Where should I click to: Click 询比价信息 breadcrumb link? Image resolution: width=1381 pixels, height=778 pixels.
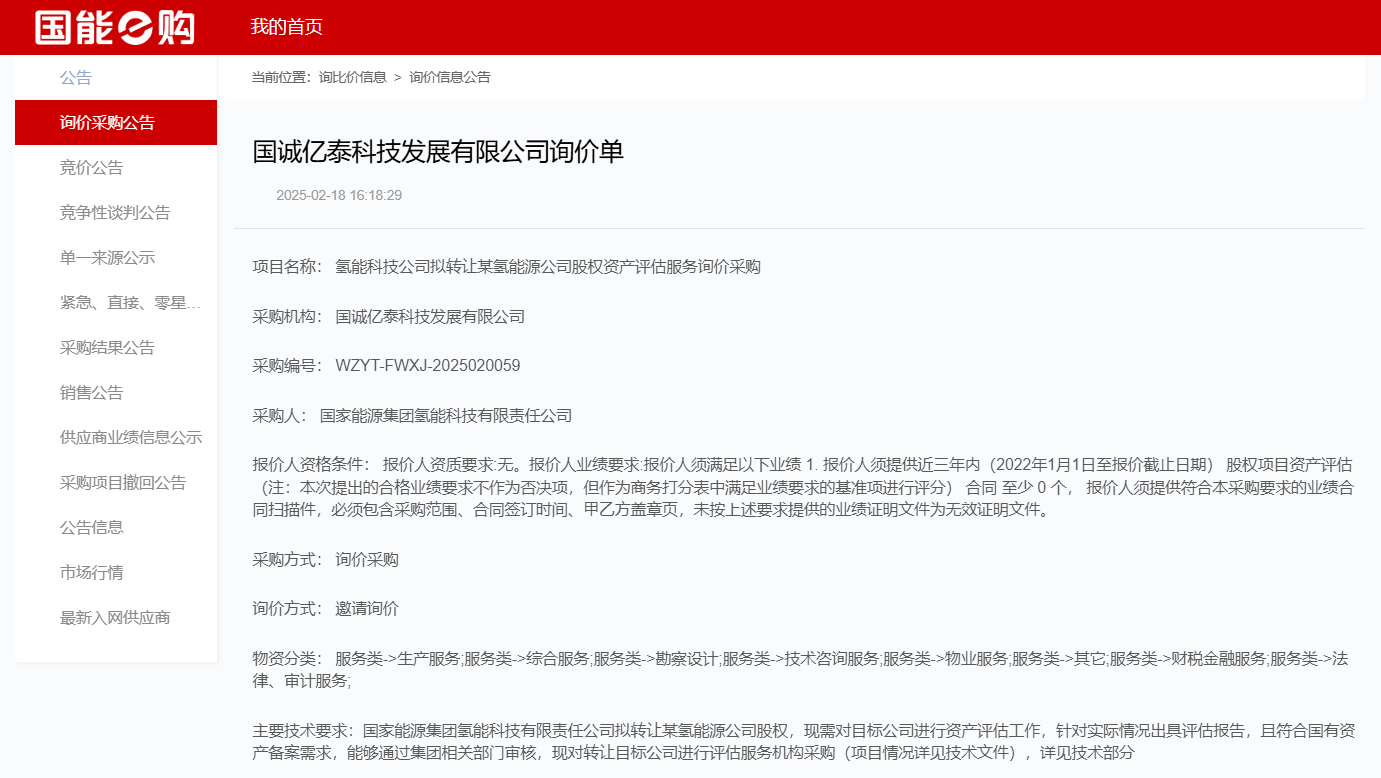click(352, 77)
